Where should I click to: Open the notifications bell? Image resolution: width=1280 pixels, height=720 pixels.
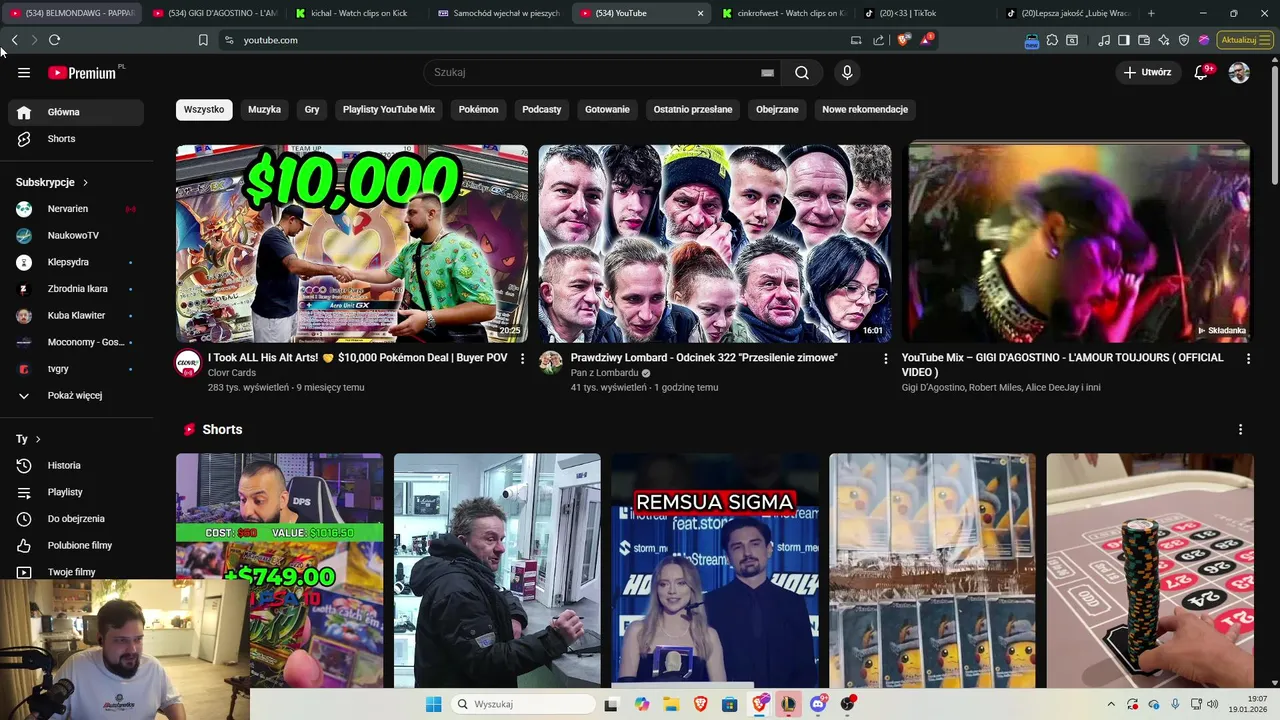pyautogui.click(x=1202, y=72)
